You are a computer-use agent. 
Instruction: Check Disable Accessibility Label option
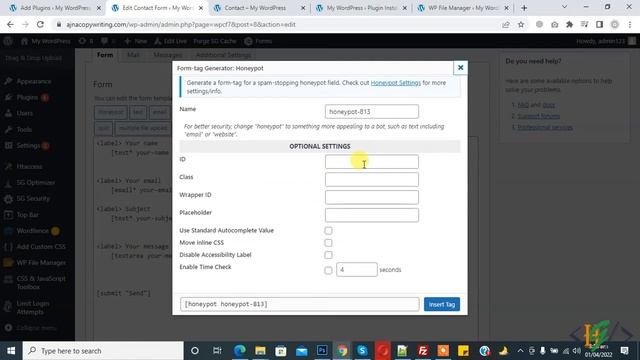[x=328, y=255]
